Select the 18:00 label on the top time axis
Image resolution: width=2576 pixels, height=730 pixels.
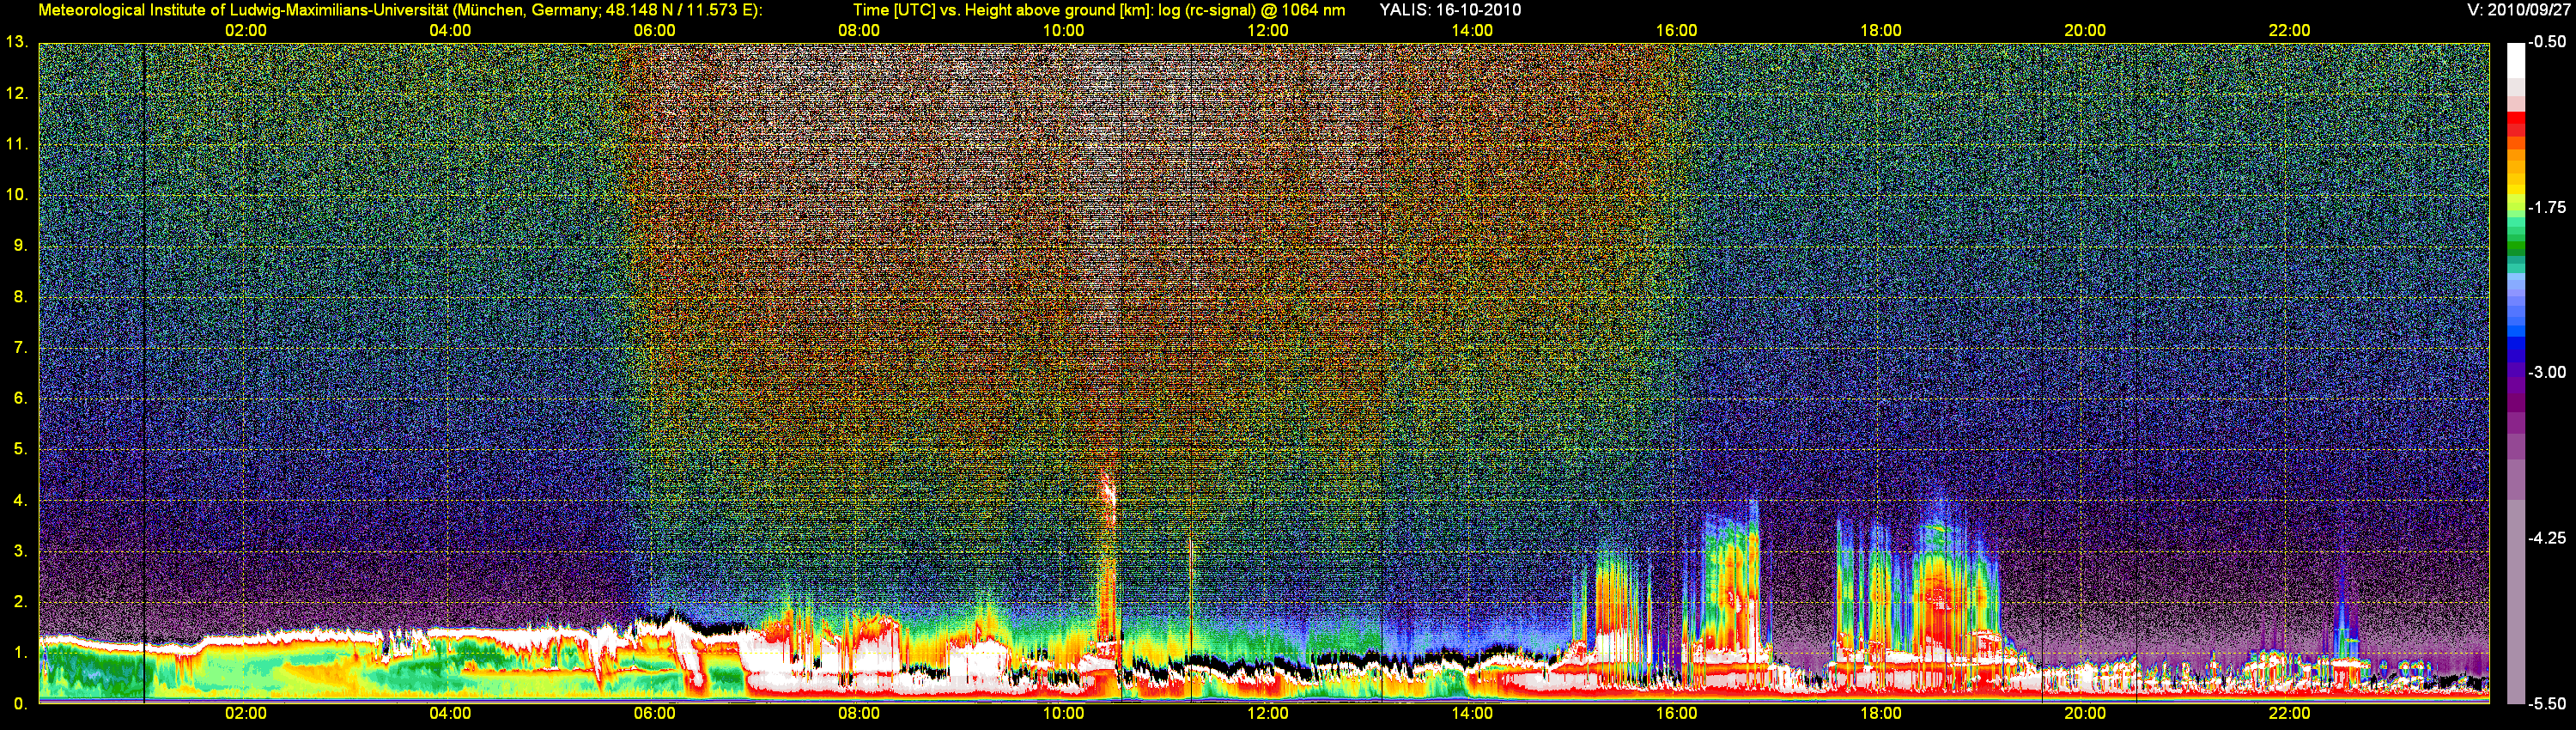(x=1880, y=30)
